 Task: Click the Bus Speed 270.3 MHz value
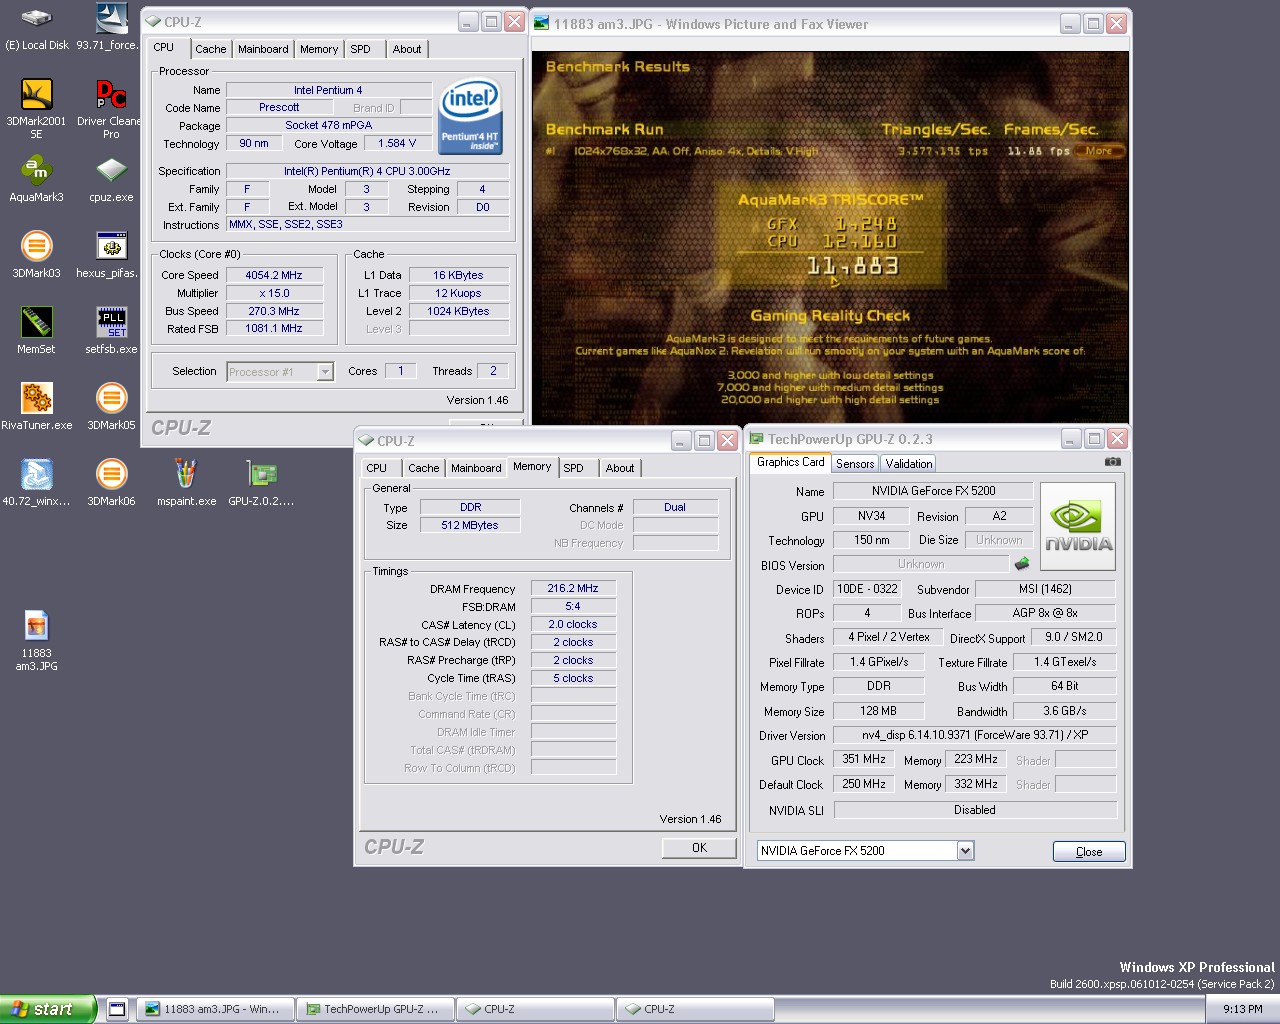[274, 311]
